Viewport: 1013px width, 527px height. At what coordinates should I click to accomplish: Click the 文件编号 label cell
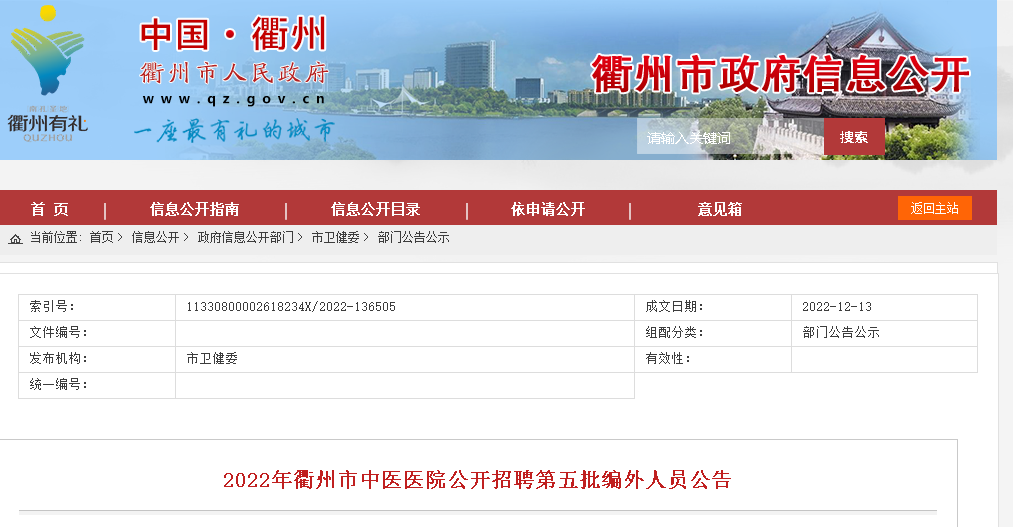[97, 333]
